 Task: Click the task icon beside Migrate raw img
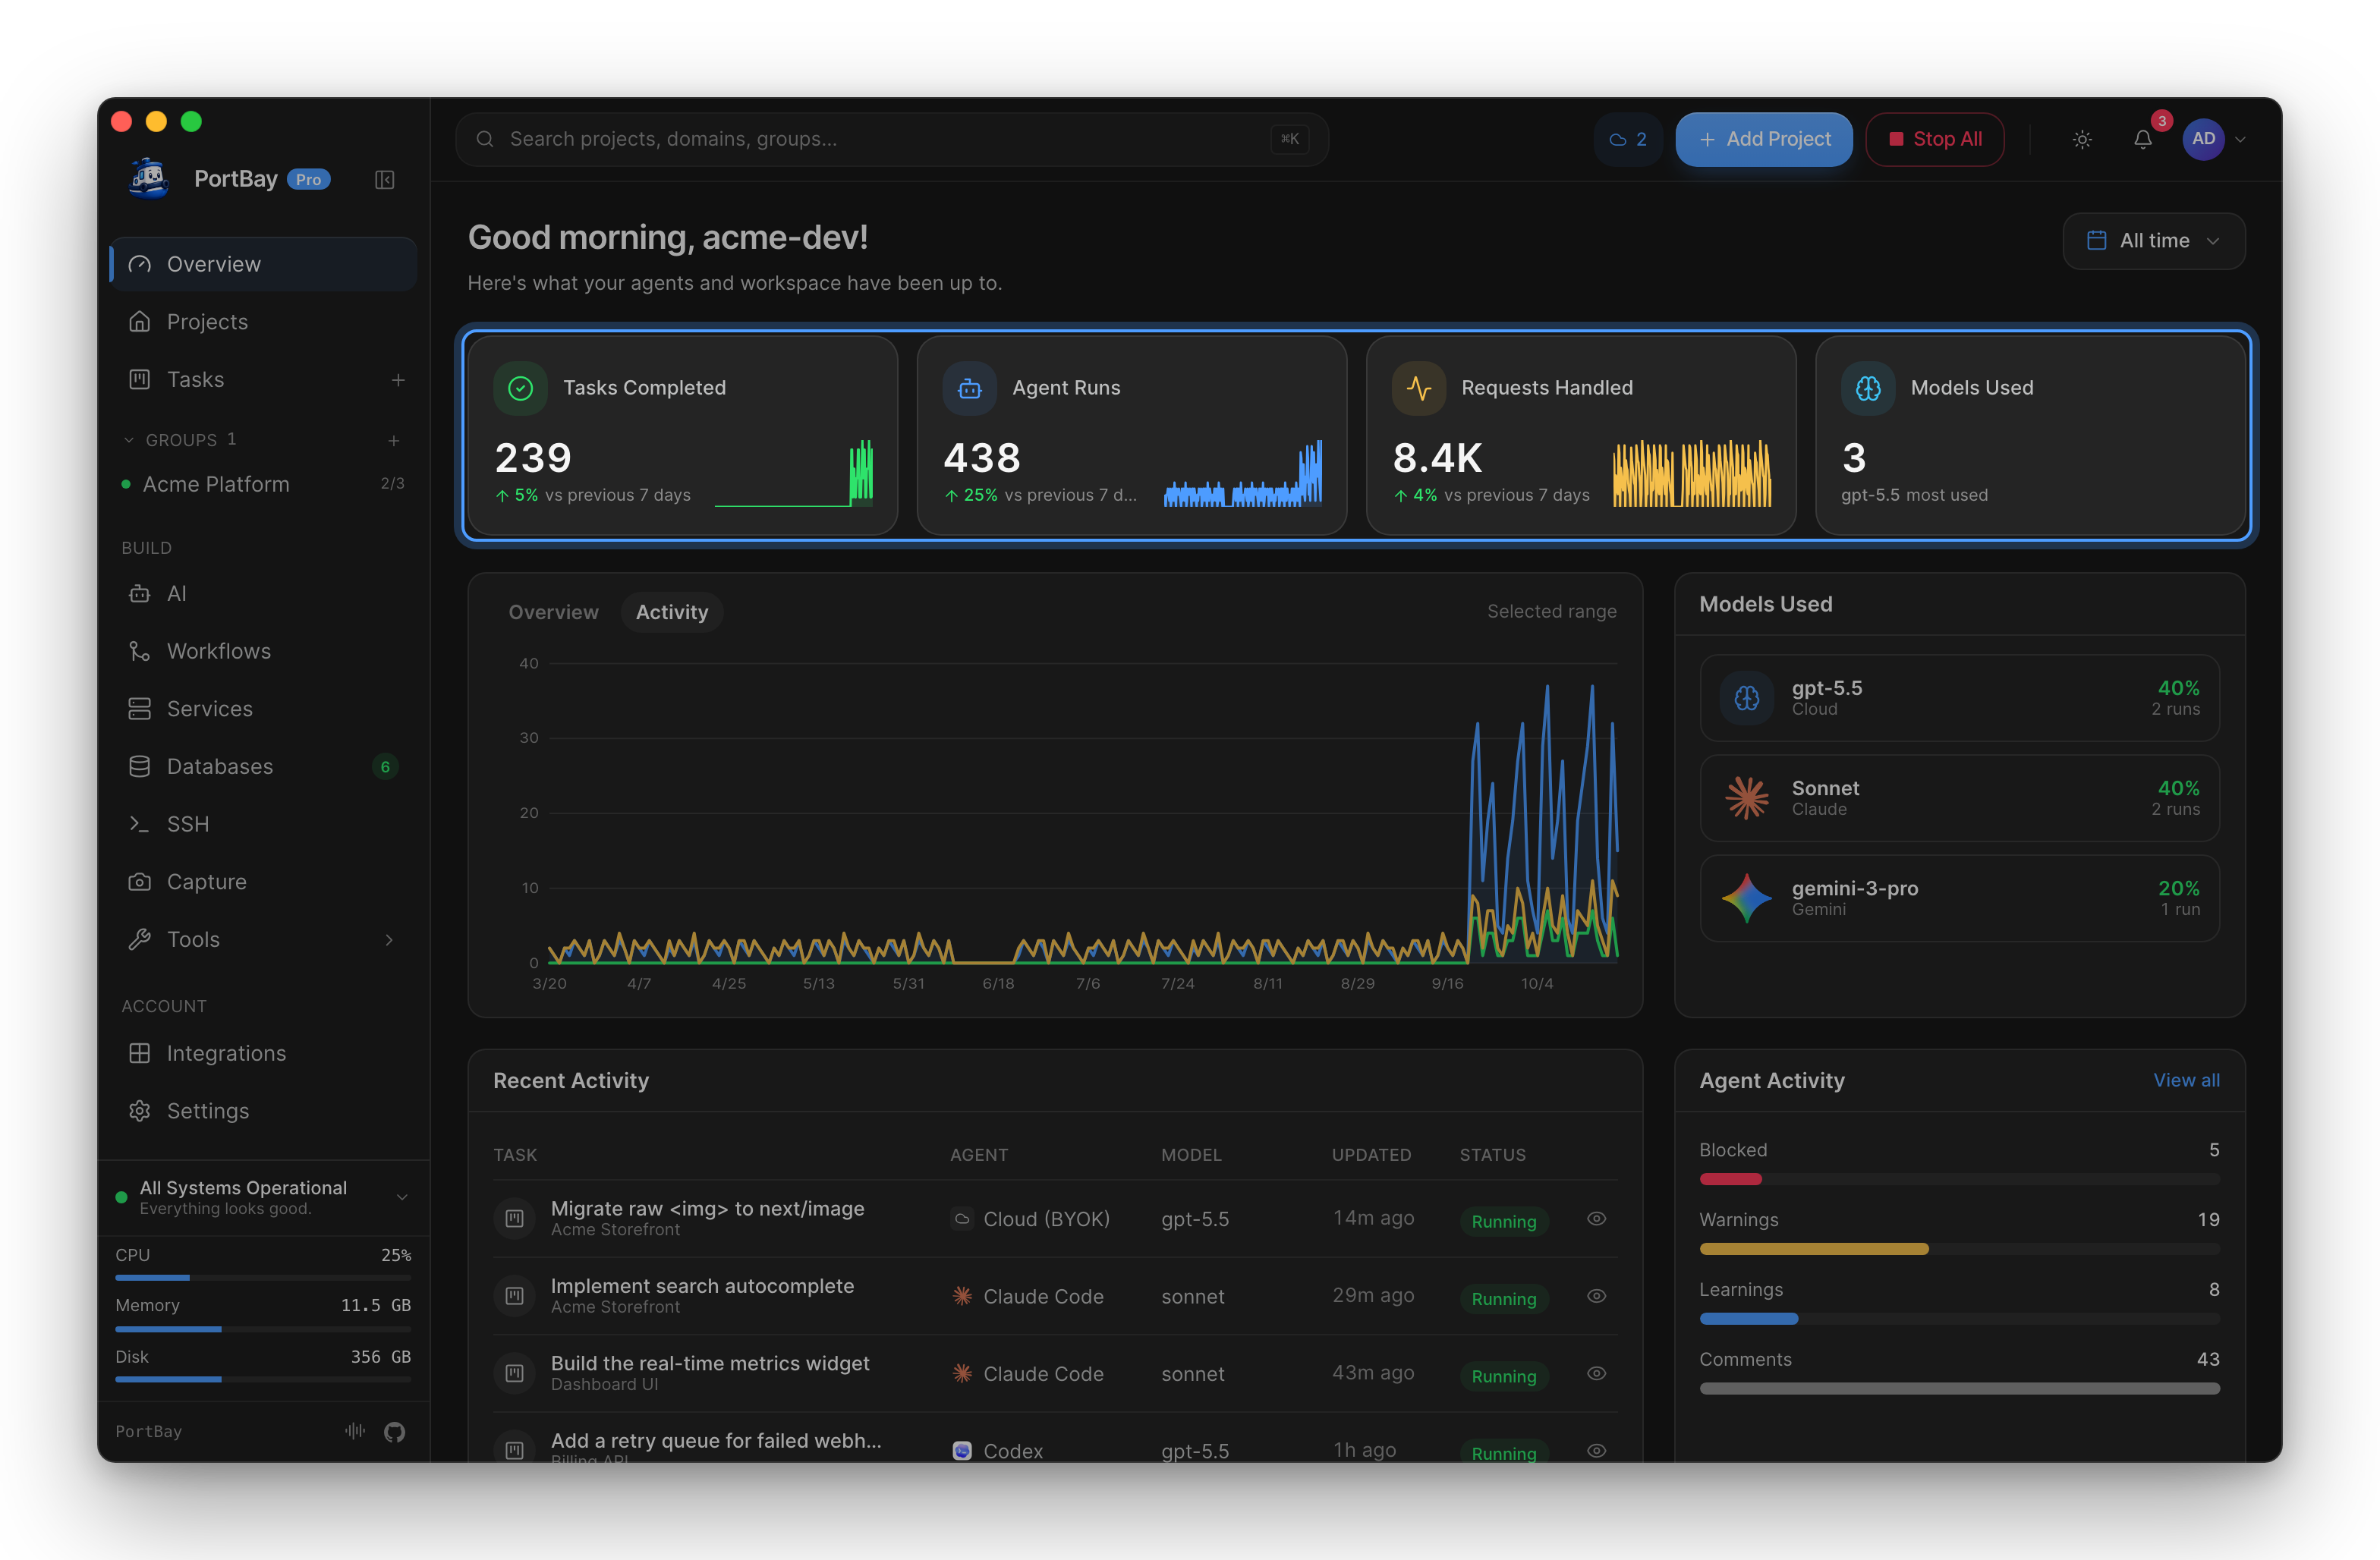(514, 1218)
